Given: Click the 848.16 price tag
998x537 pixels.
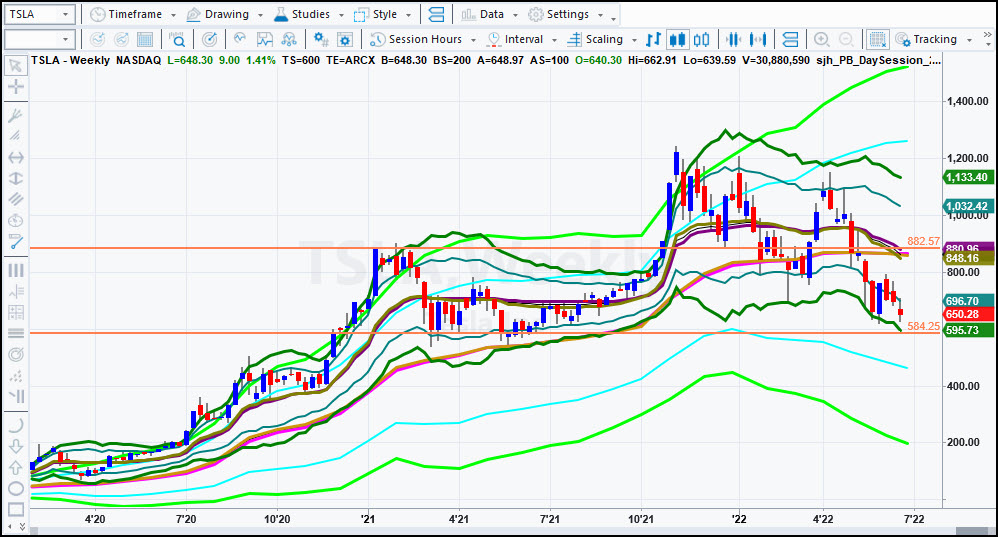Looking at the screenshot, I should (967, 258).
